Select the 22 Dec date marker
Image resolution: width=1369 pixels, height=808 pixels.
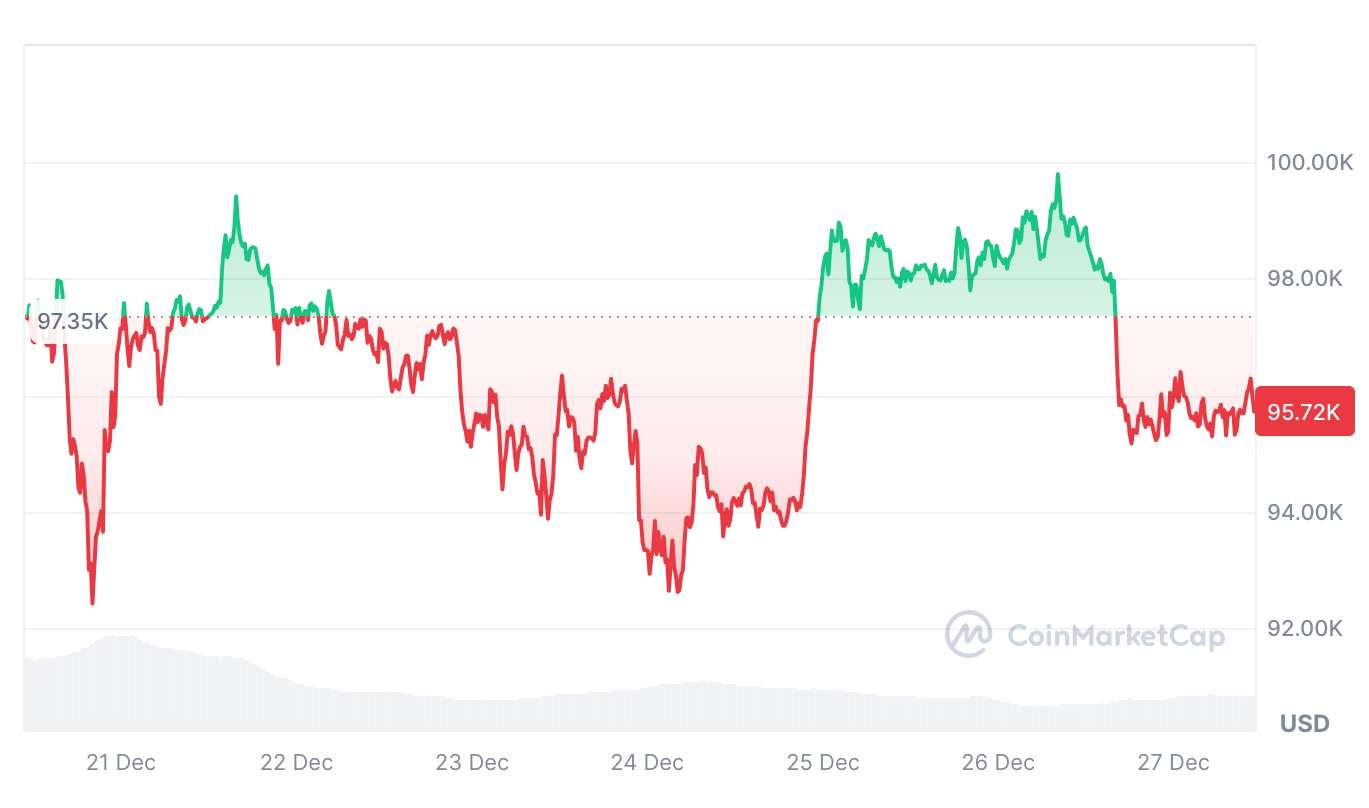coord(296,763)
